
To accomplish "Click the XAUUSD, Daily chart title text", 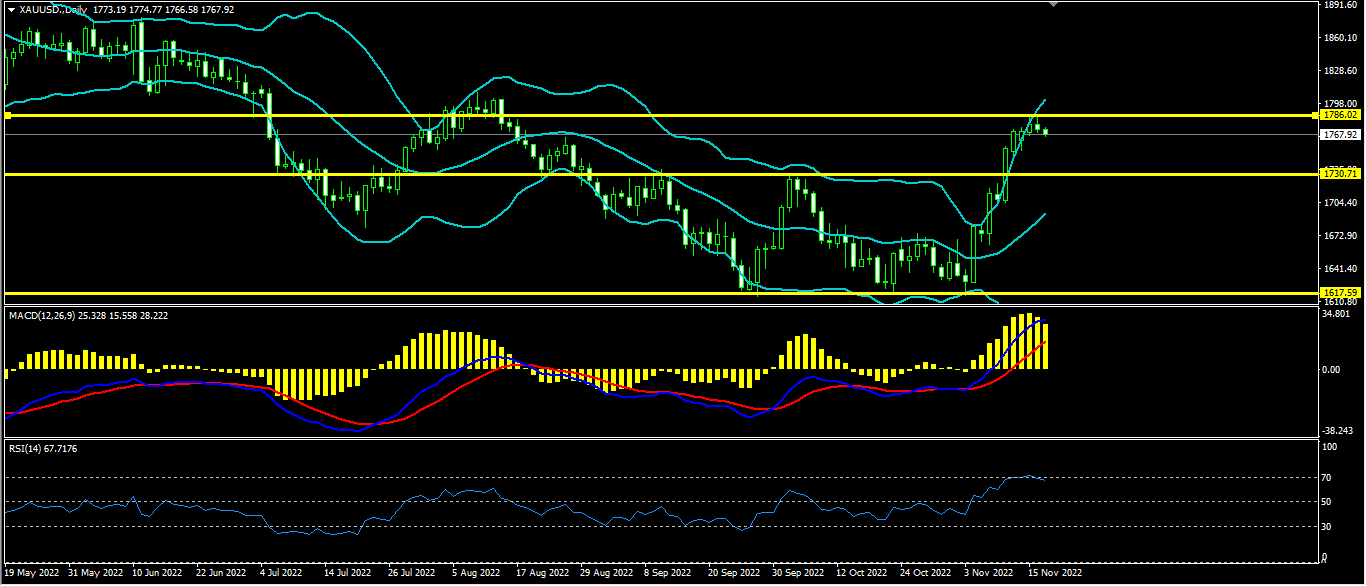I will tap(52, 9).
